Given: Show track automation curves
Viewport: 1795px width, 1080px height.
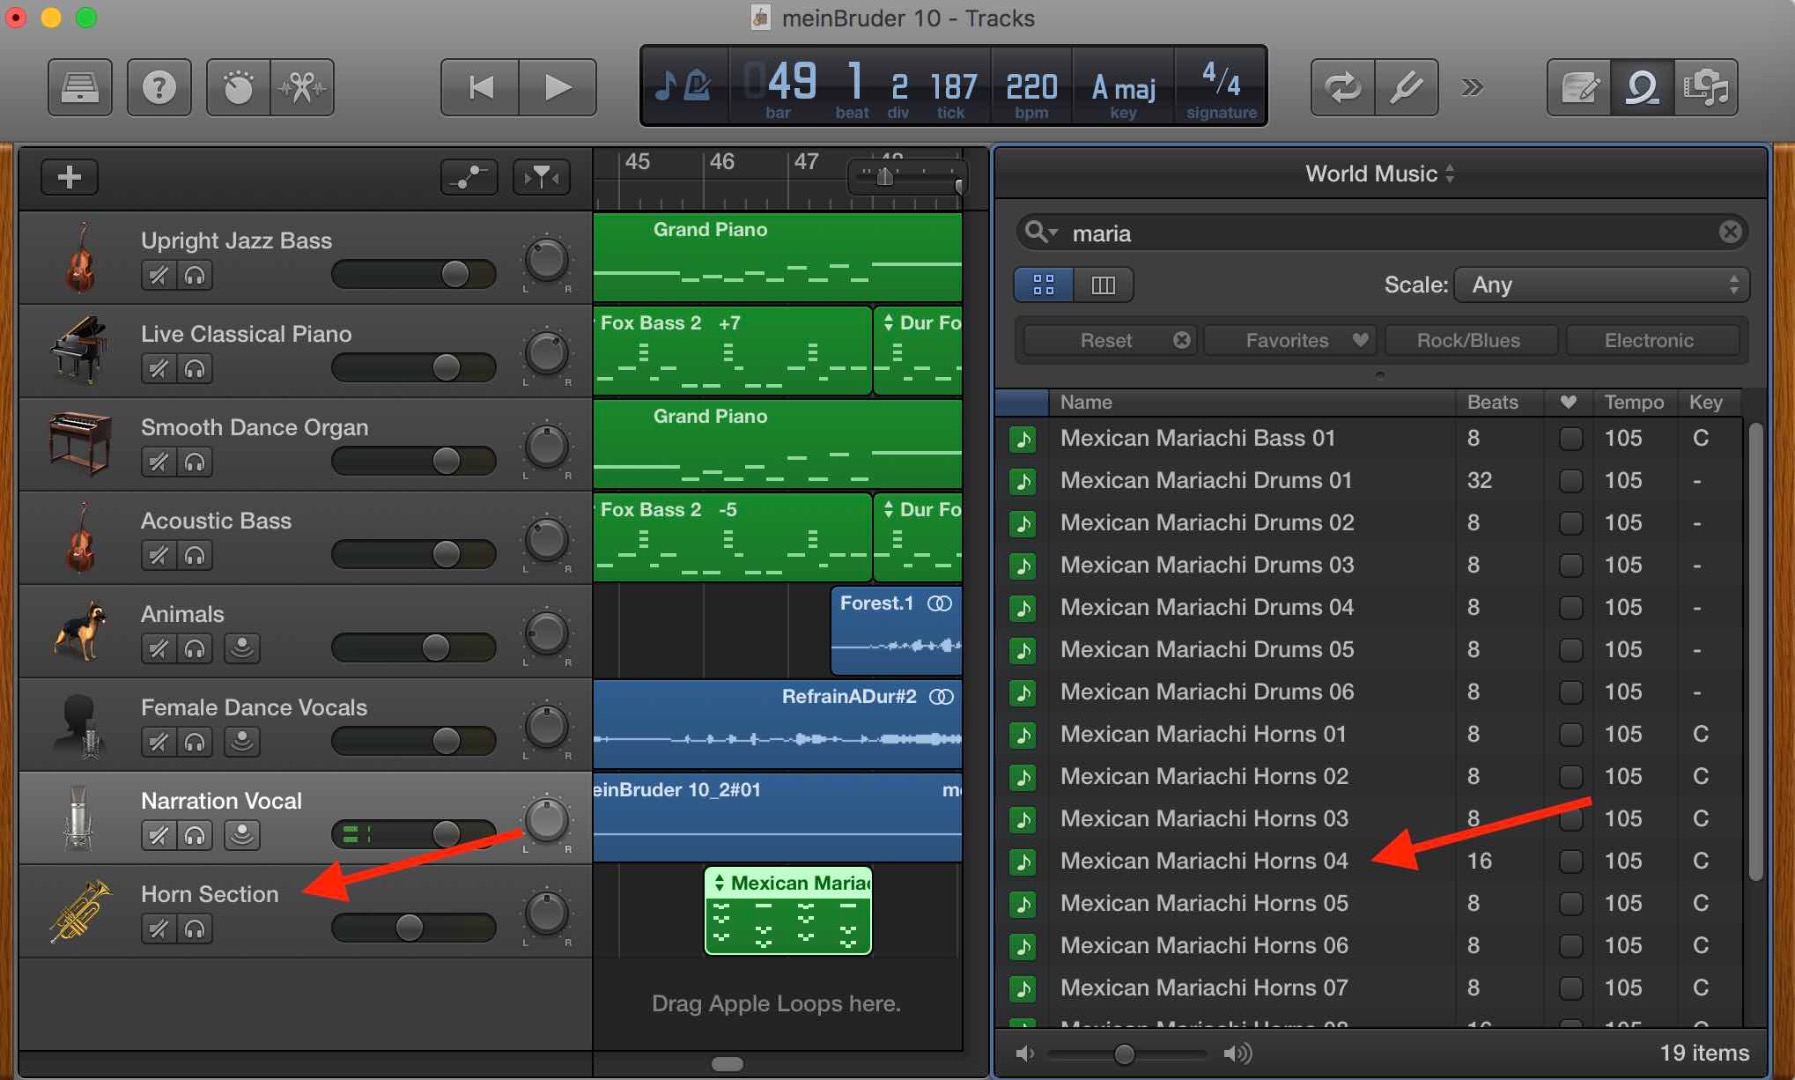Looking at the screenshot, I should [468, 177].
